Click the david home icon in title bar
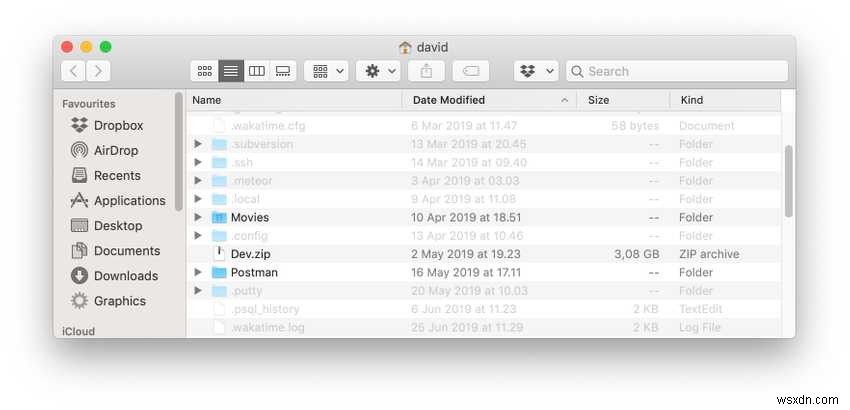The width and height of the screenshot is (850, 410). coord(405,48)
